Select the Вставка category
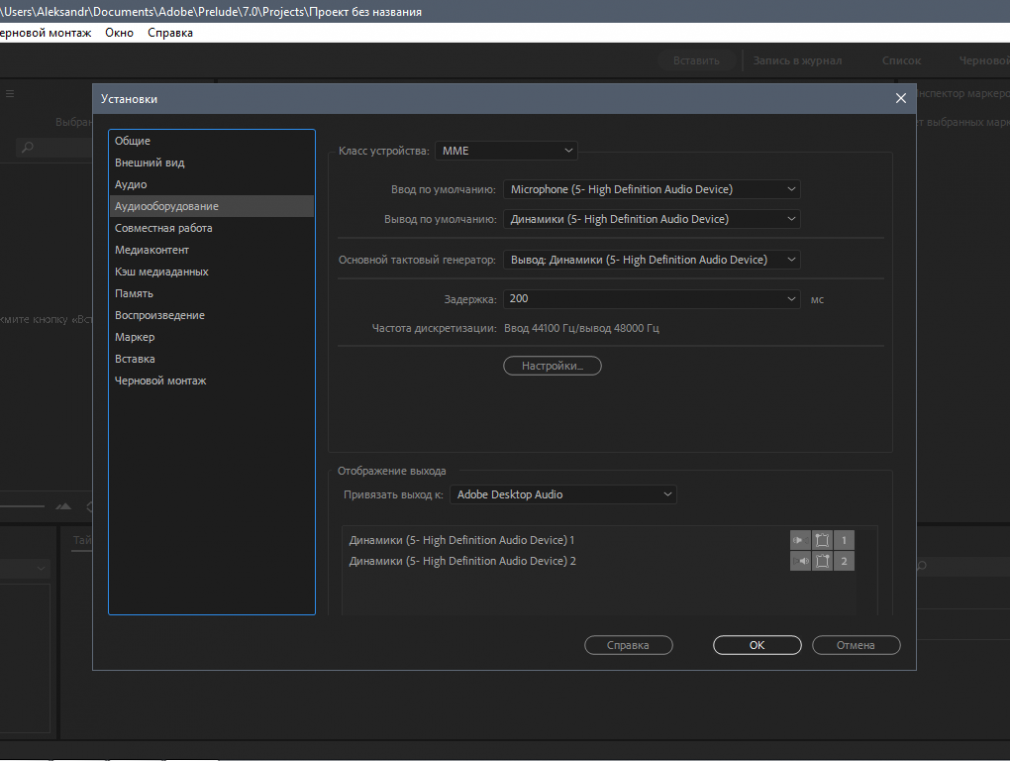 click(x=211, y=359)
